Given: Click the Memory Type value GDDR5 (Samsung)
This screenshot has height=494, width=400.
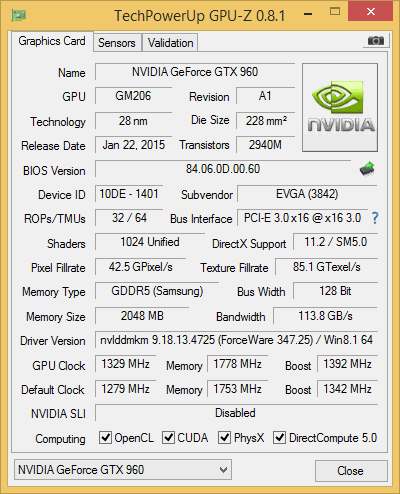Looking at the screenshot, I should (157, 291).
